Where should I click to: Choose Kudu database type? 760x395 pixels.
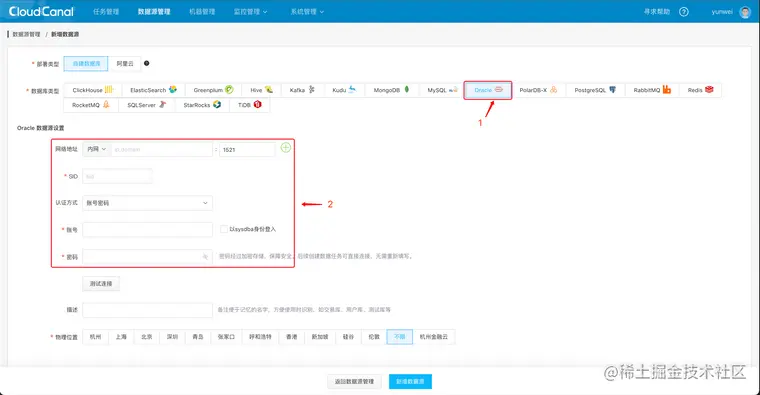pos(344,90)
